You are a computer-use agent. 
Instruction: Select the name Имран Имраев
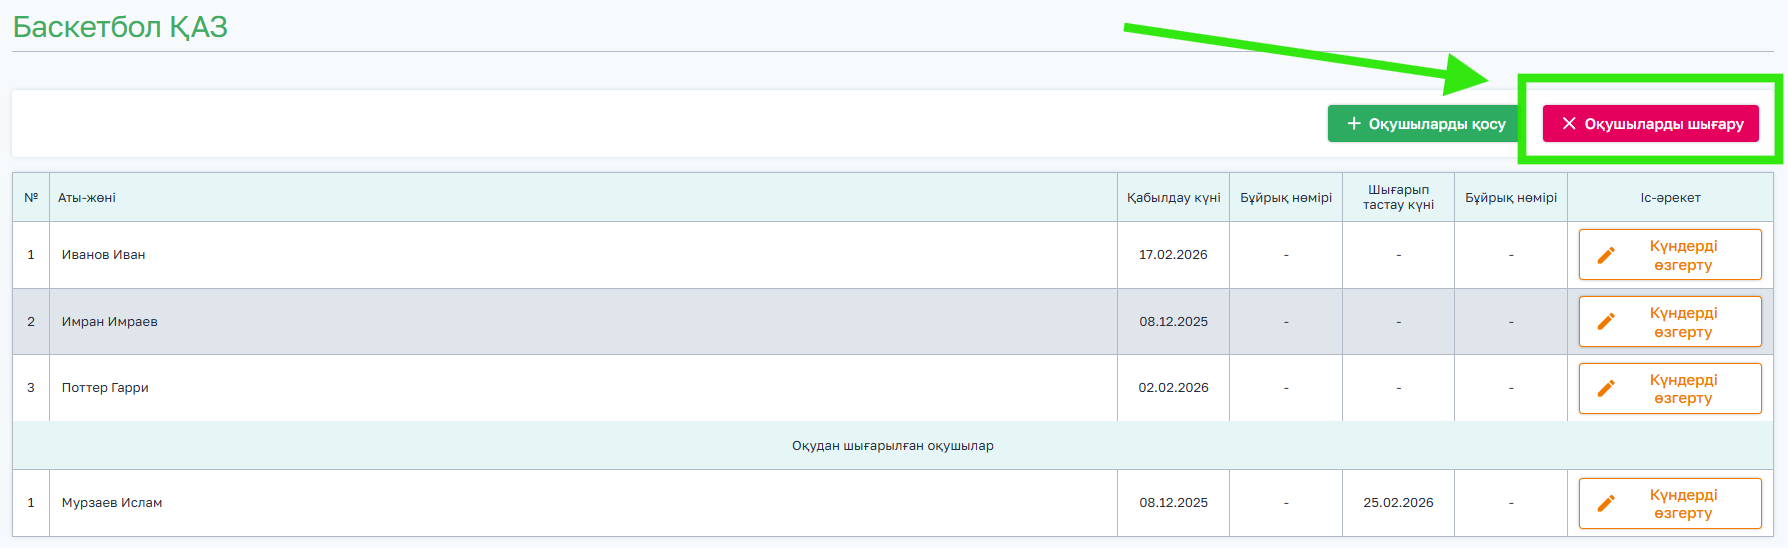click(110, 322)
